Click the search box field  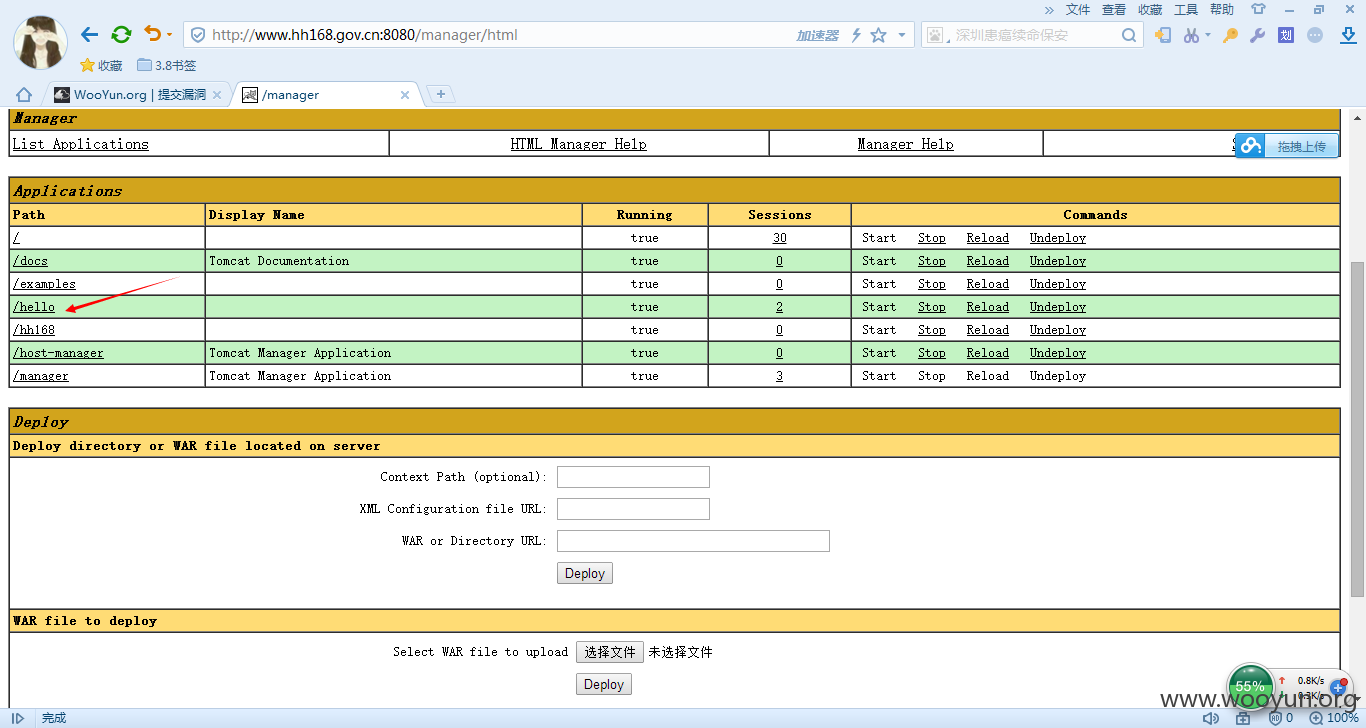[x=1033, y=35]
